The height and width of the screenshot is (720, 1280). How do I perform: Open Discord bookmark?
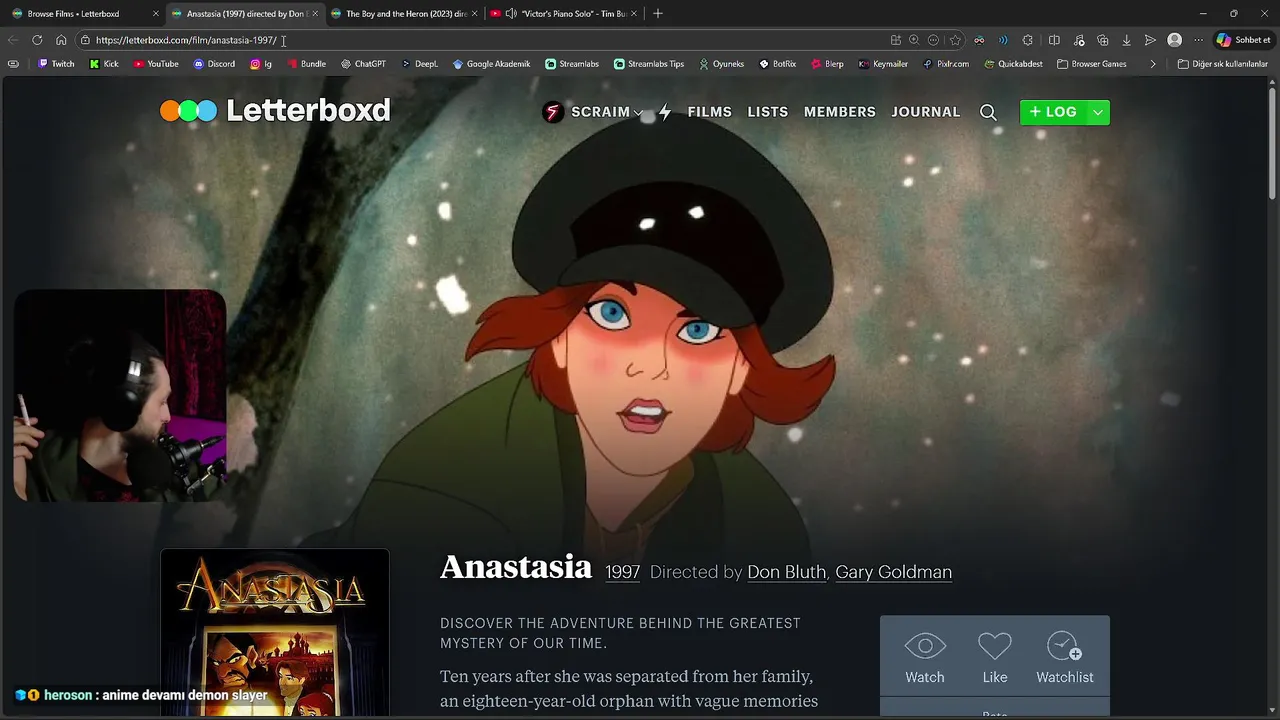pos(214,64)
